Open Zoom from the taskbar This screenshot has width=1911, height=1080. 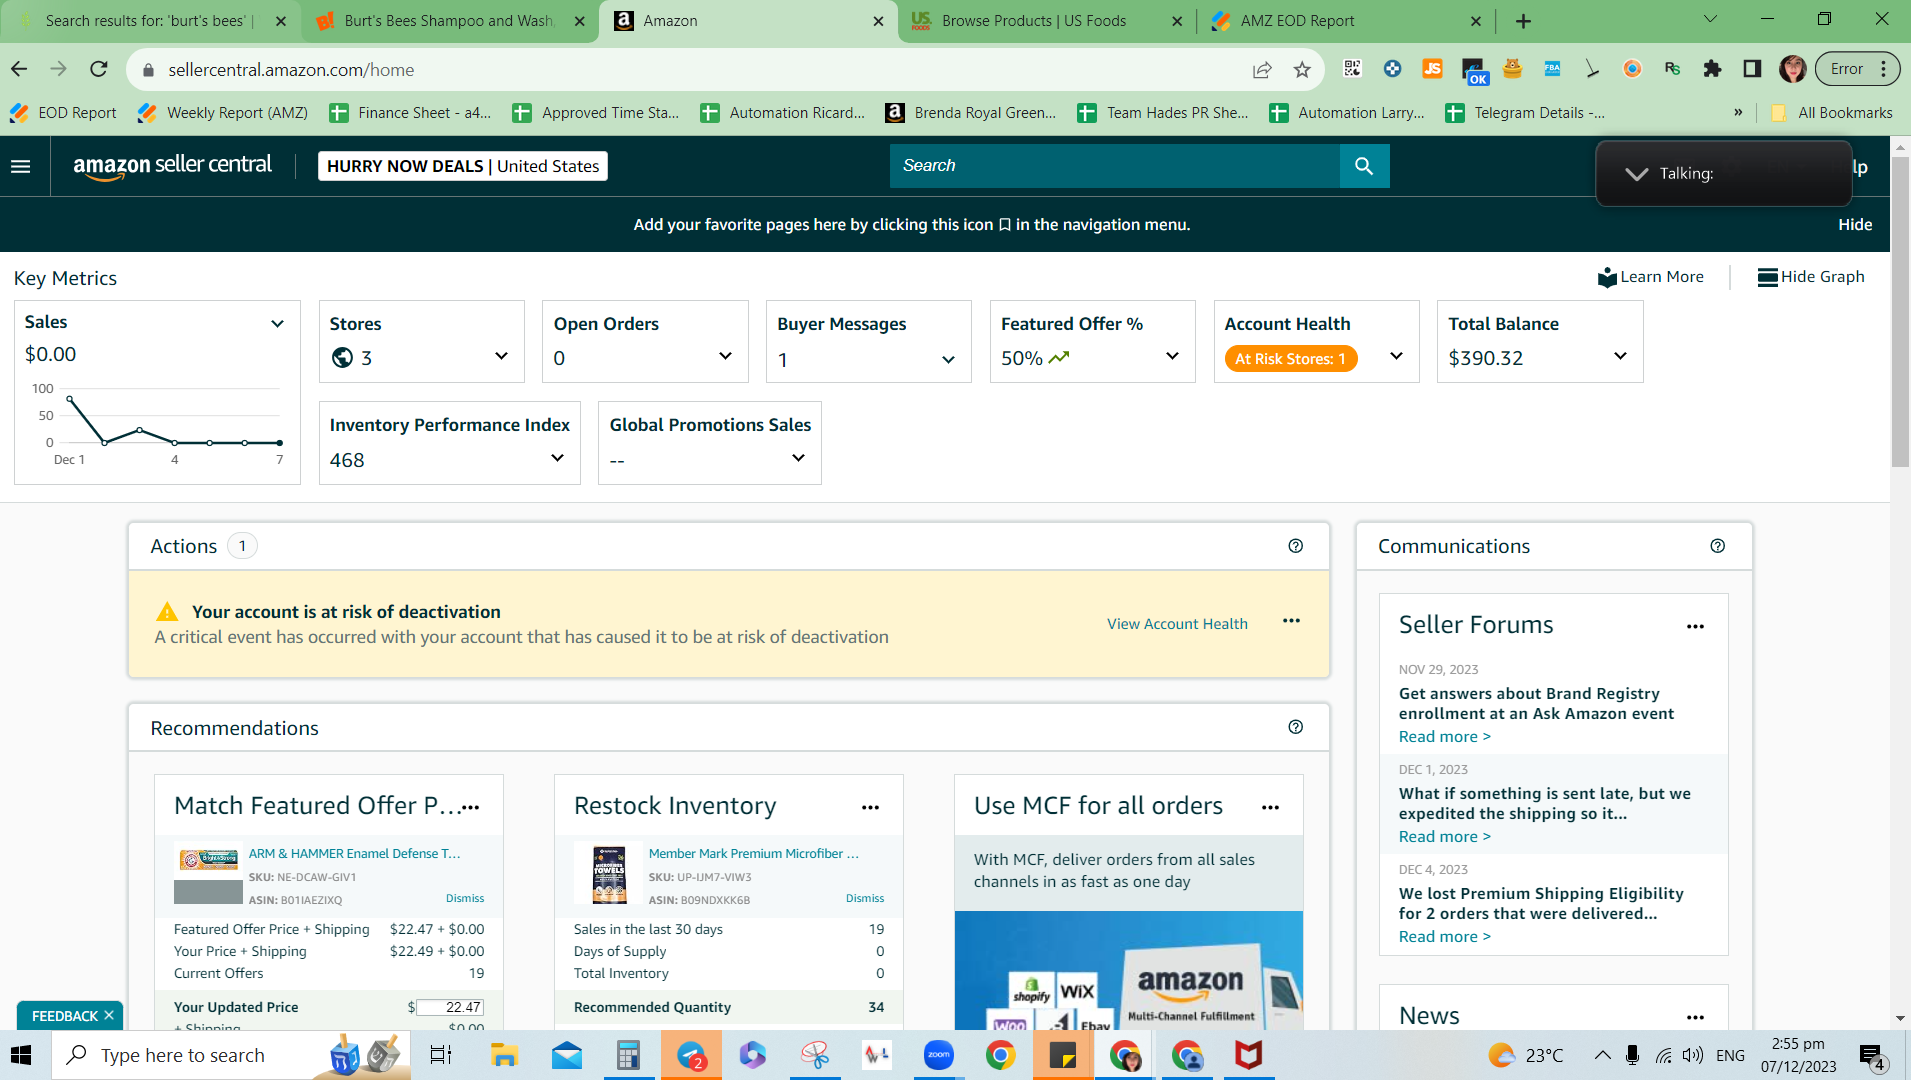pyautogui.click(x=938, y=1055)
